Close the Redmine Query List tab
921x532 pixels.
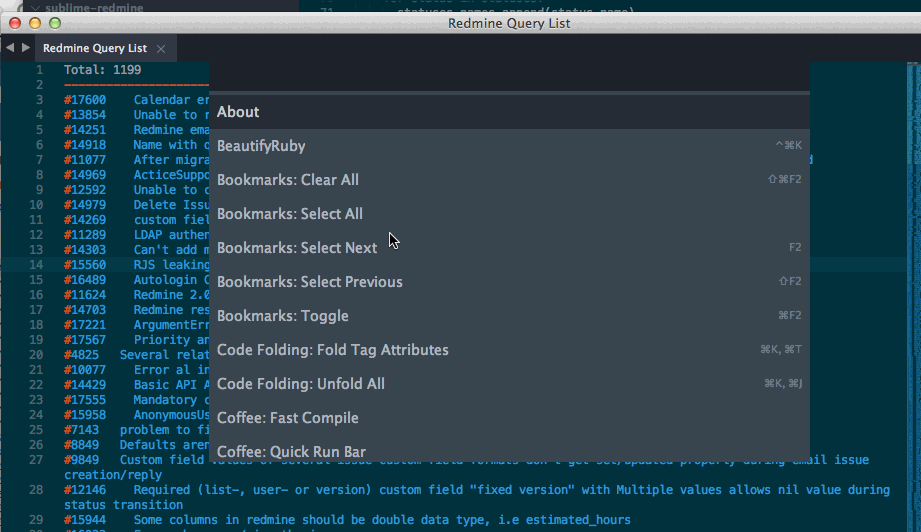[161, 49]
